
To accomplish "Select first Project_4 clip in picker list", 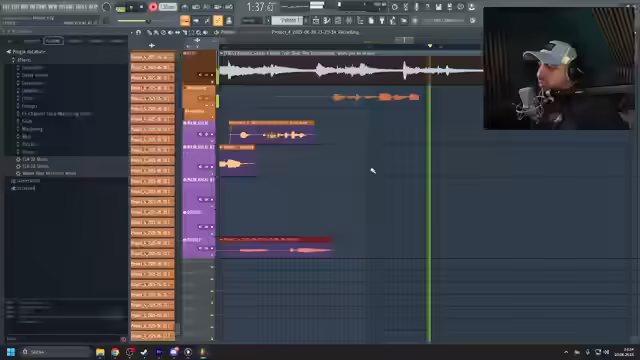I will 152,57.
